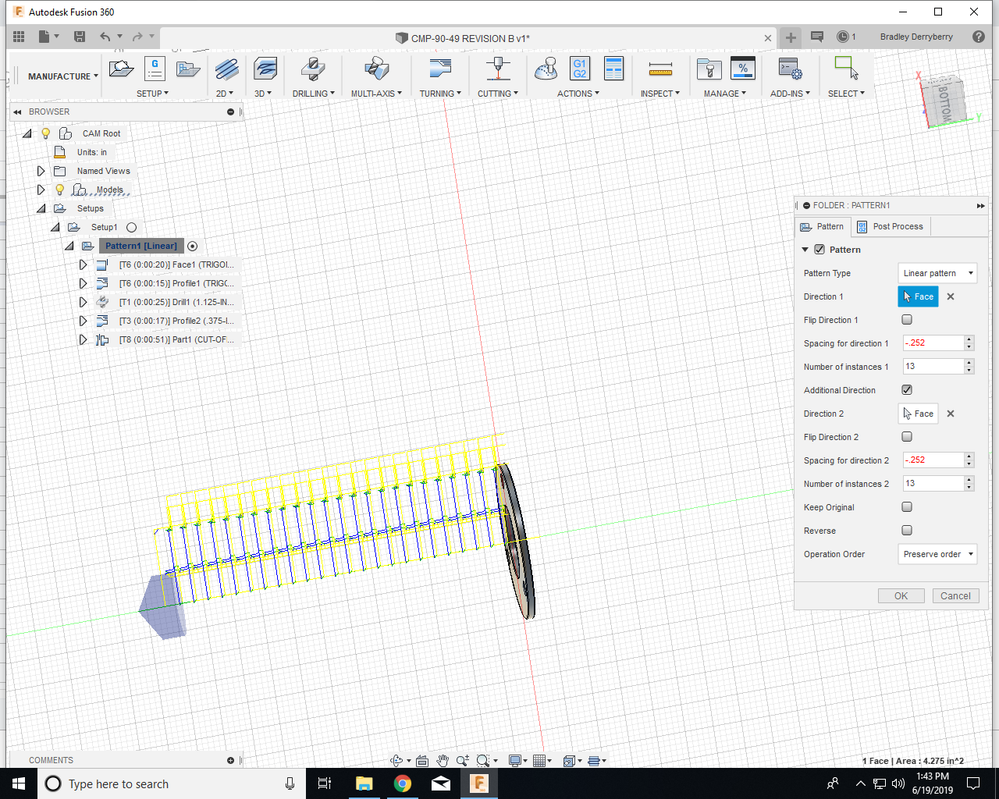999x799 pixels.
Task: Enable the Keep Original checkbox
Action: coord(907,507)
